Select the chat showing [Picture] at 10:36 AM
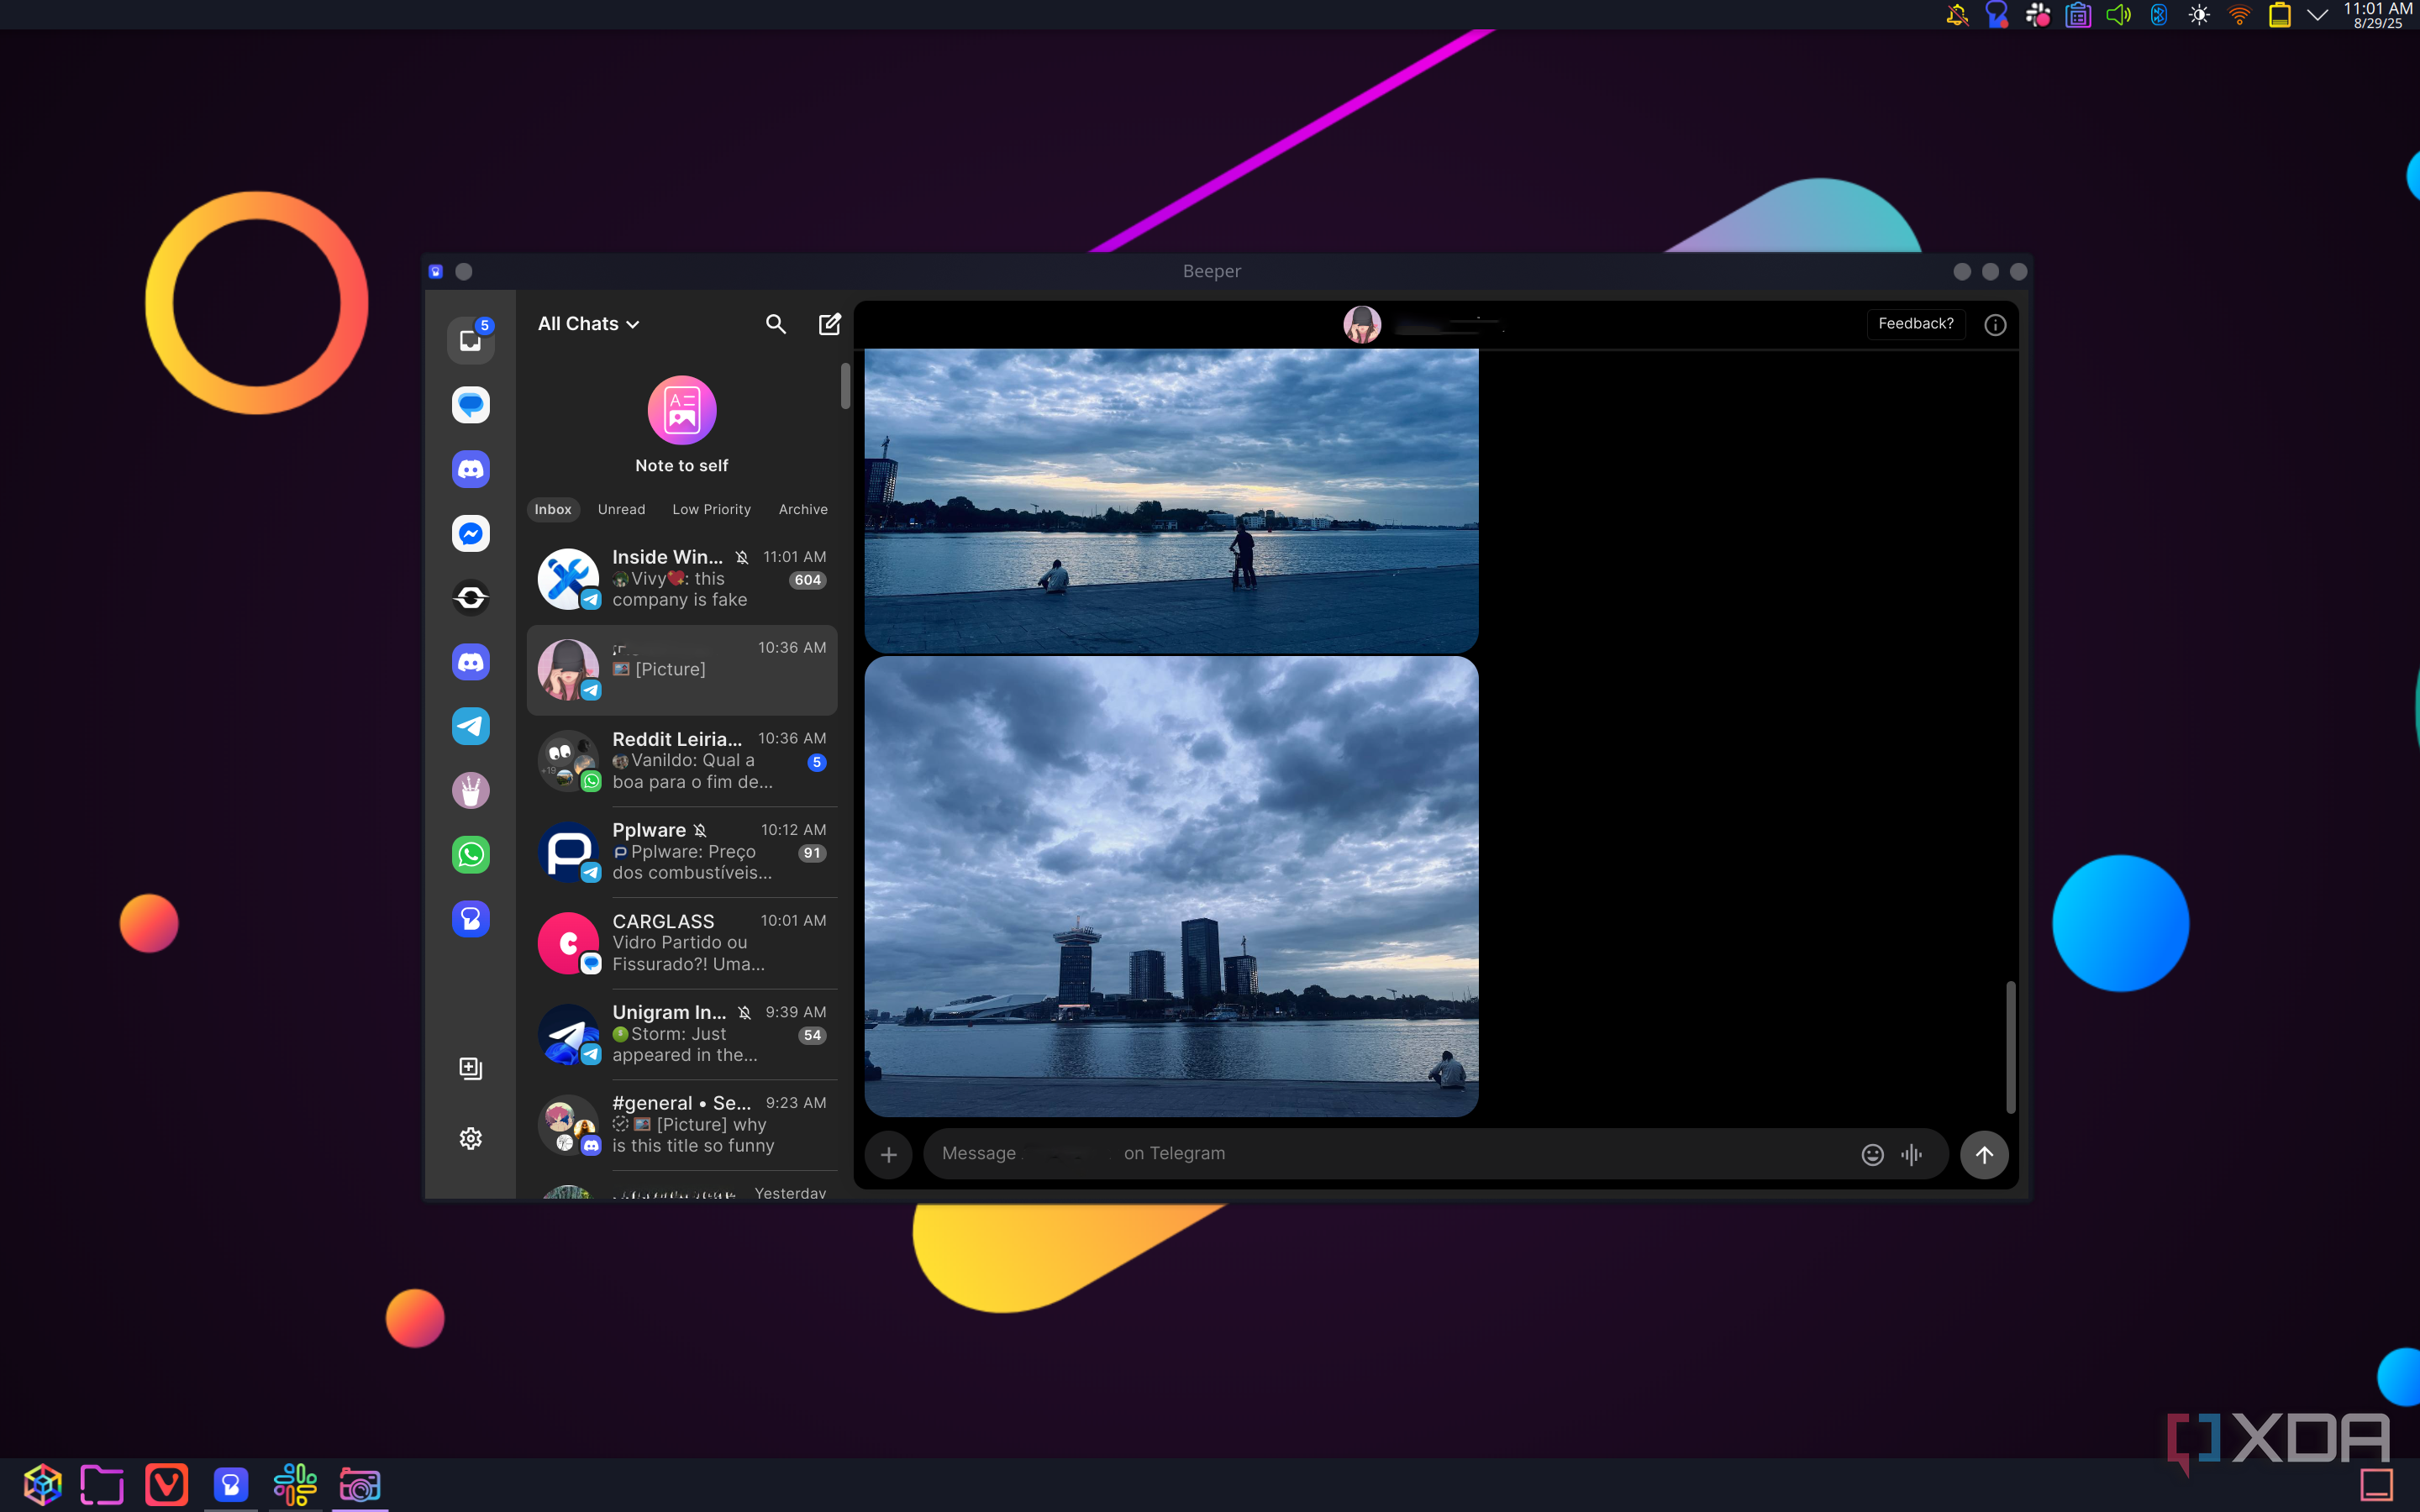This screenshot has height=1512, width=2420. coord(682,669)
